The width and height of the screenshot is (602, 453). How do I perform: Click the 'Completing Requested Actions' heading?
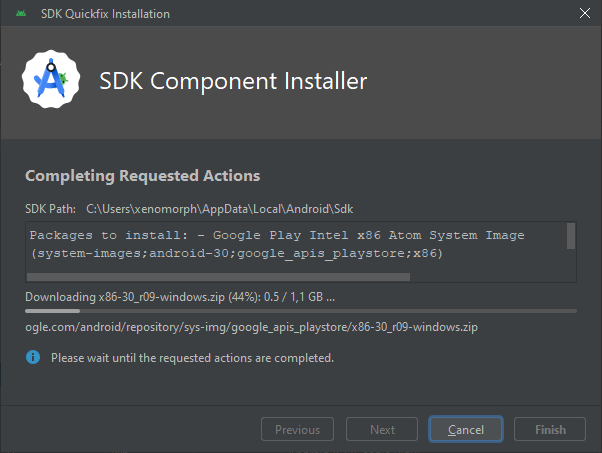pyautogui.click(x=142, y=176)
